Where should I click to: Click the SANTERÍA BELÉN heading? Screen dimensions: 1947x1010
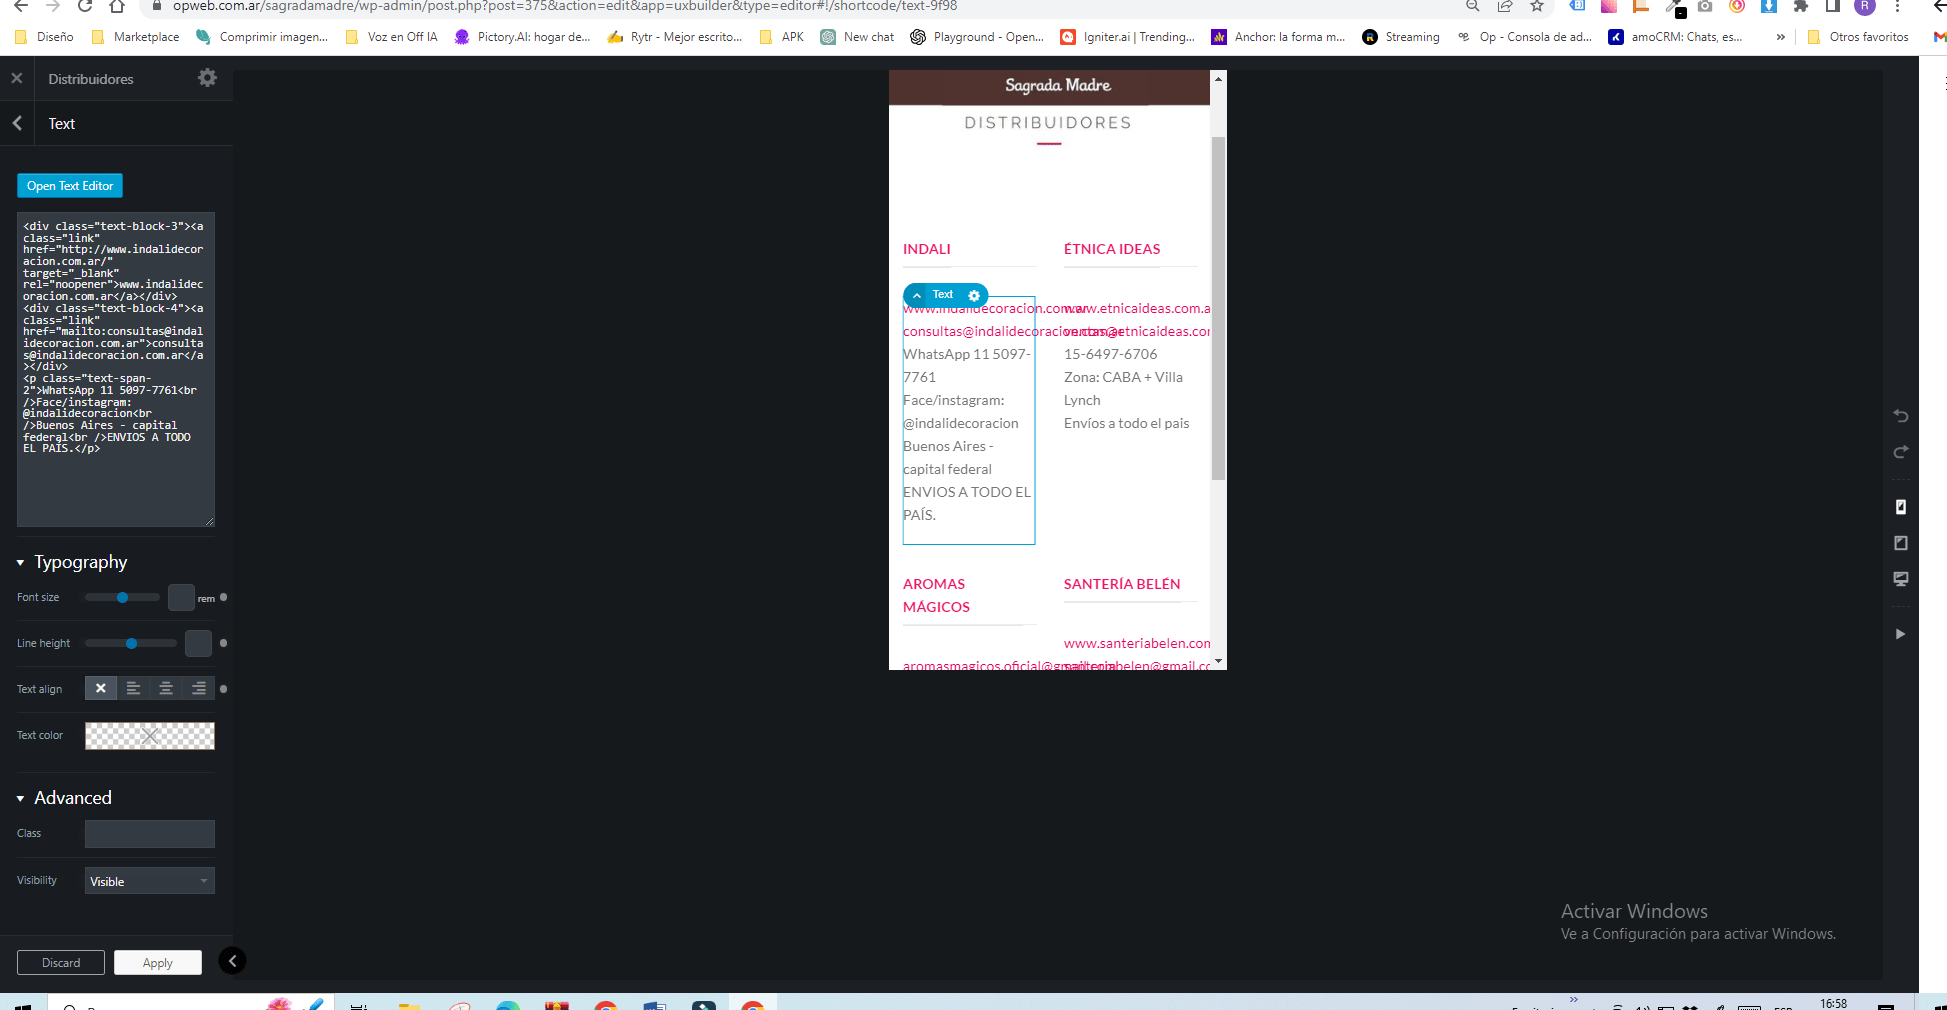(1122, 584)
